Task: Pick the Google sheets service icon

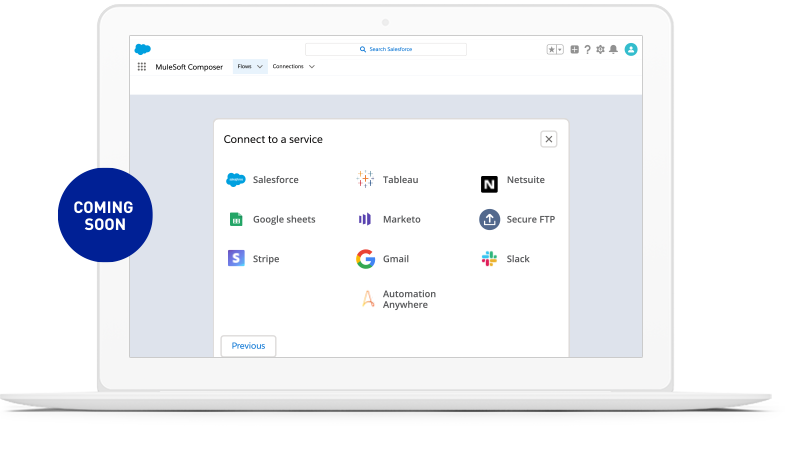Action: pos(236,219)
